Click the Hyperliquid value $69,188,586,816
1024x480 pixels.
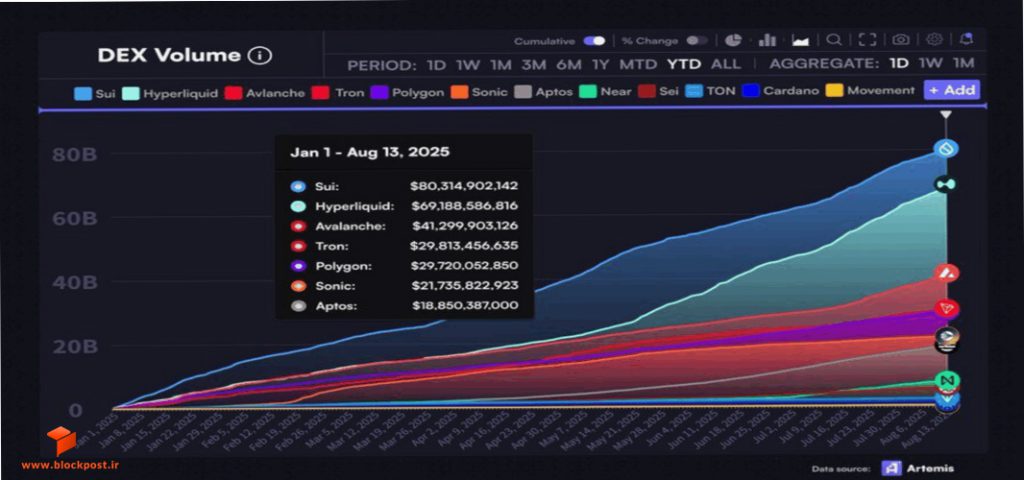465,206
